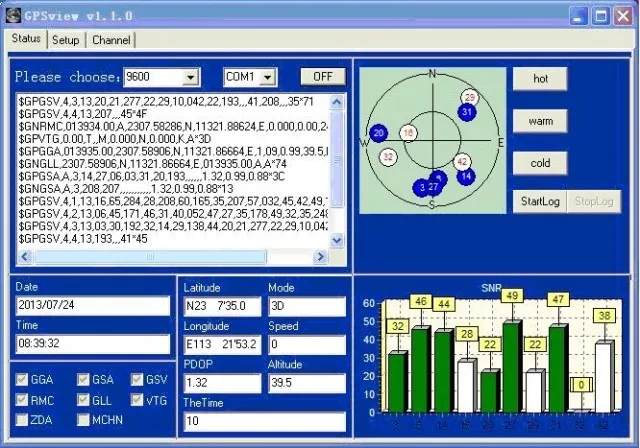This screenshot has width=640, height=448.
Task: Enable the ZDA checkbox
Action: pyautogui.click(x=22, y=419)
